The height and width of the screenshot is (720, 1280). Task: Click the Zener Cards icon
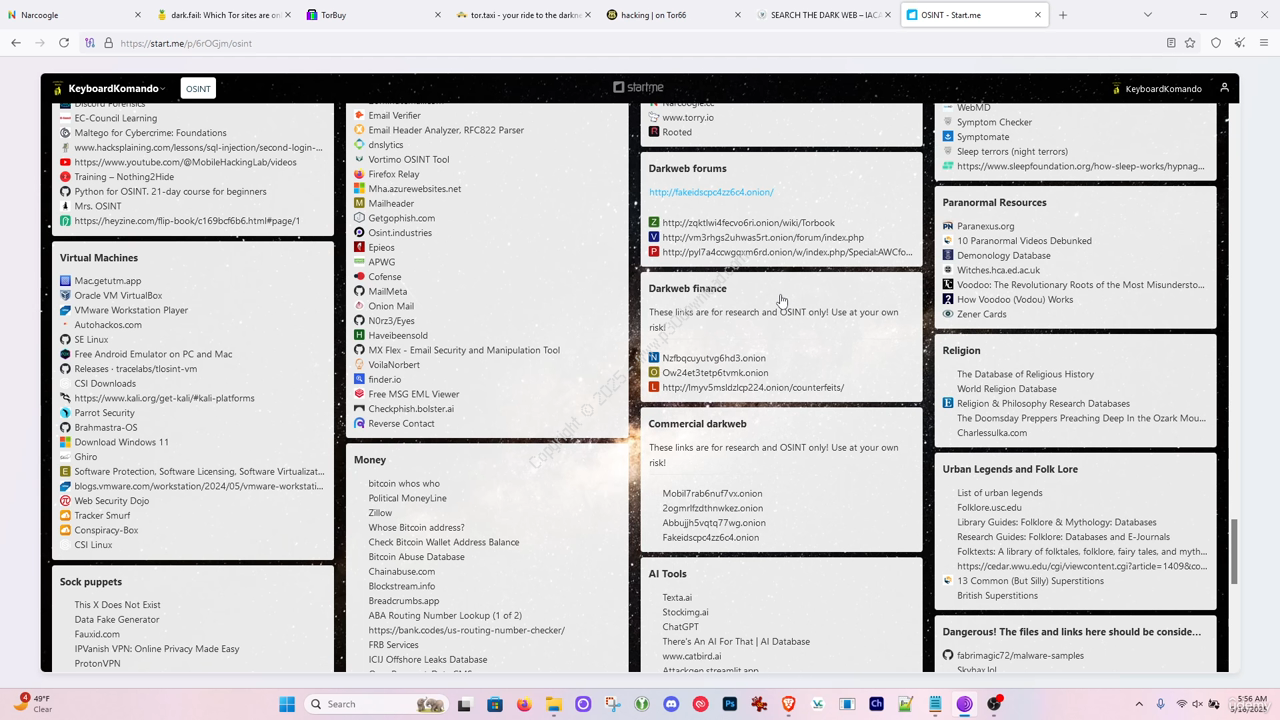point(948,314)
